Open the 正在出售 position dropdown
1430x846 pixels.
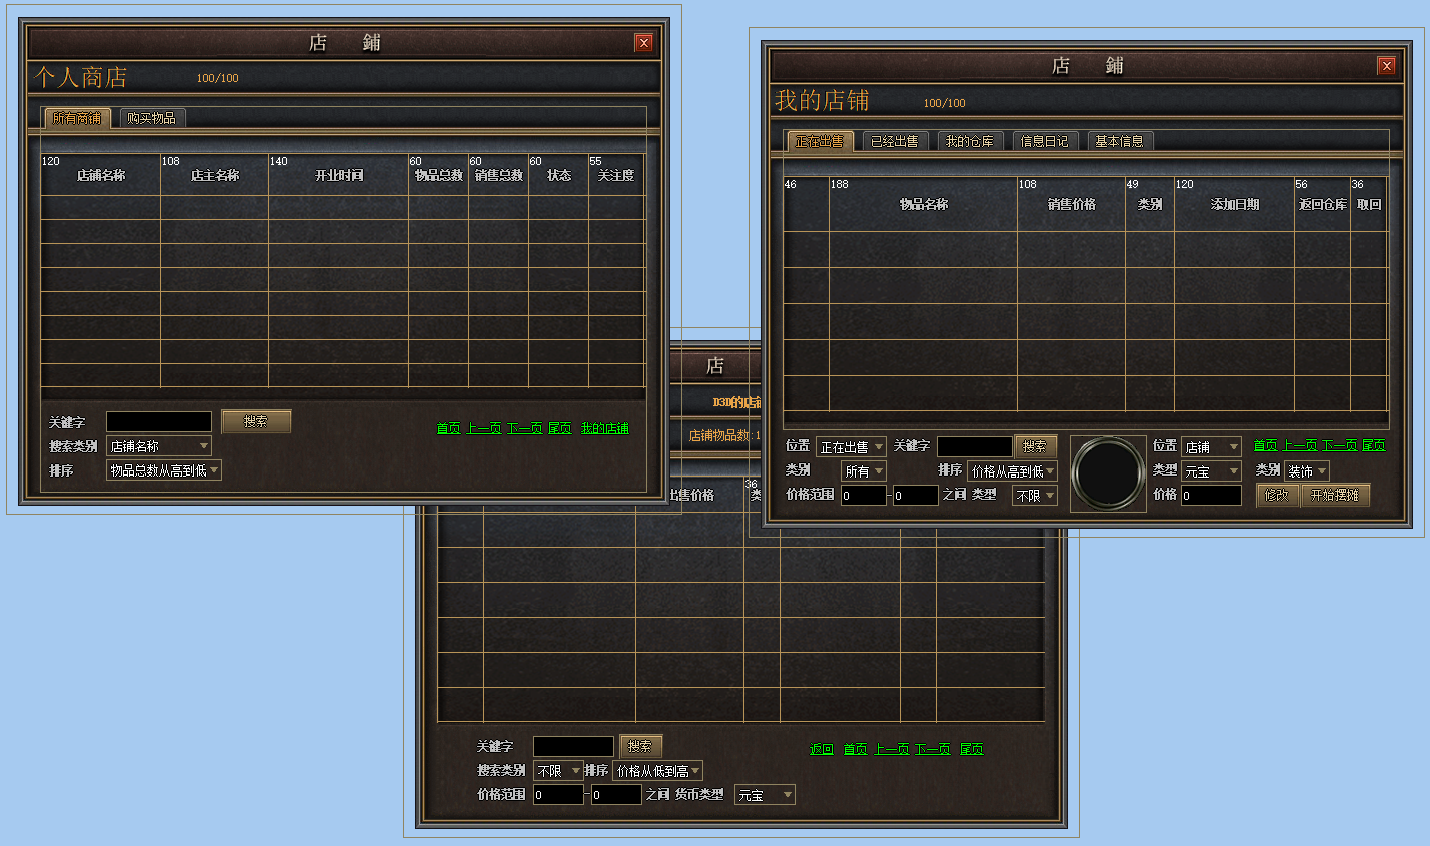pos(851,447)
